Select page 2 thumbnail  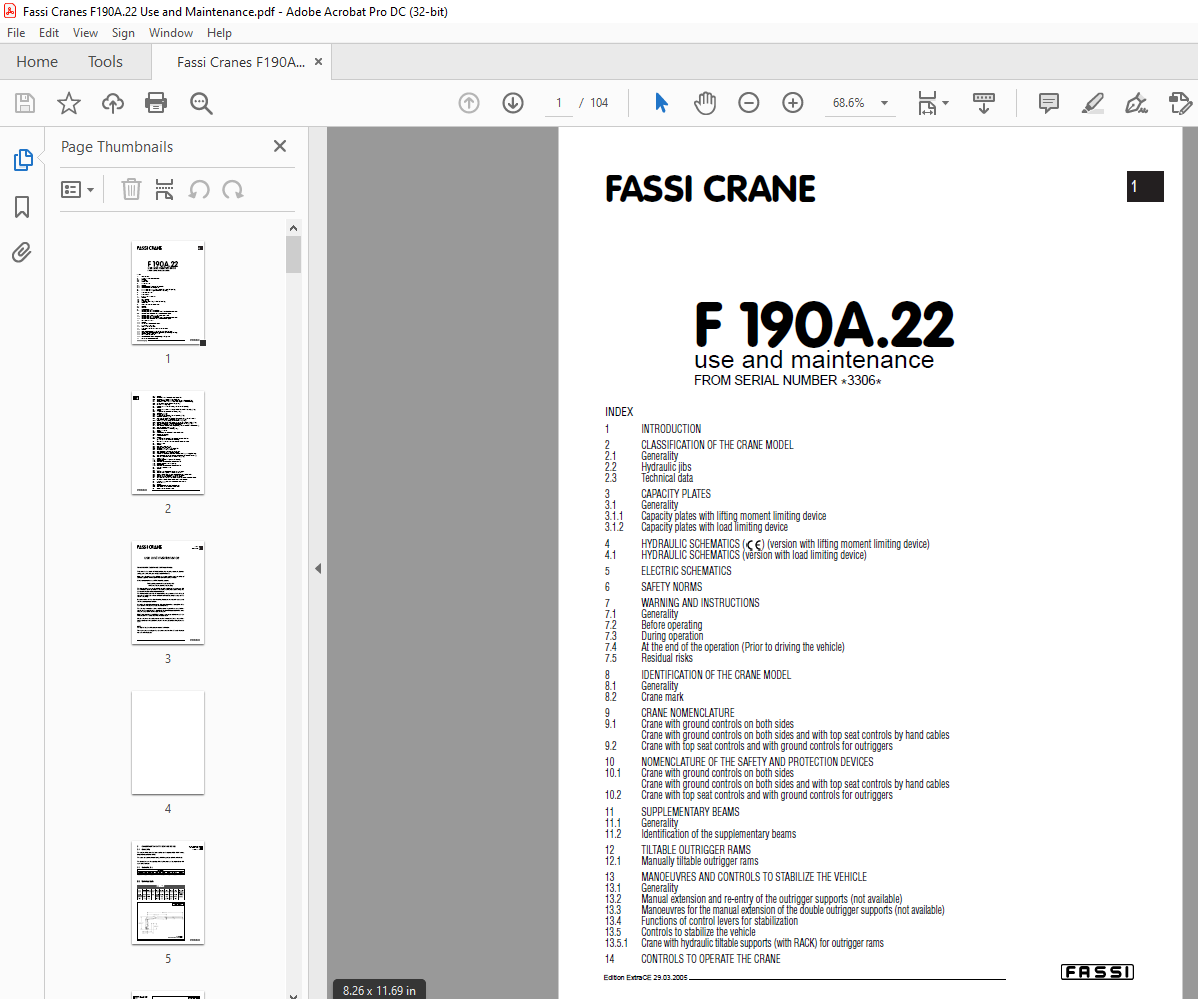168,443
